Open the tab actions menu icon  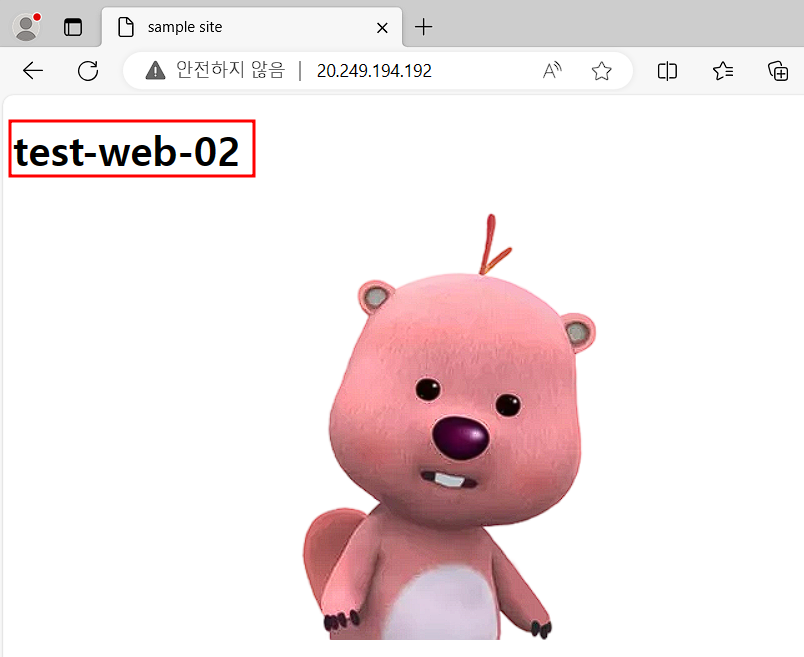pyautogui.click(x=73, y=27)
